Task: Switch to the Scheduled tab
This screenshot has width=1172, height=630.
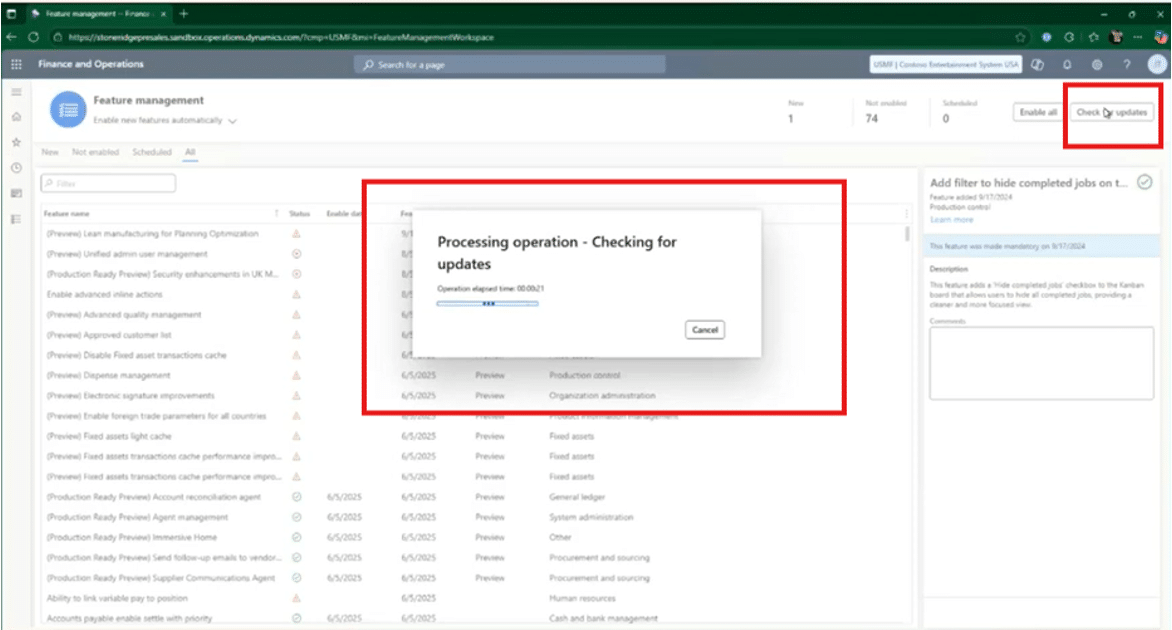Action: 152,152
